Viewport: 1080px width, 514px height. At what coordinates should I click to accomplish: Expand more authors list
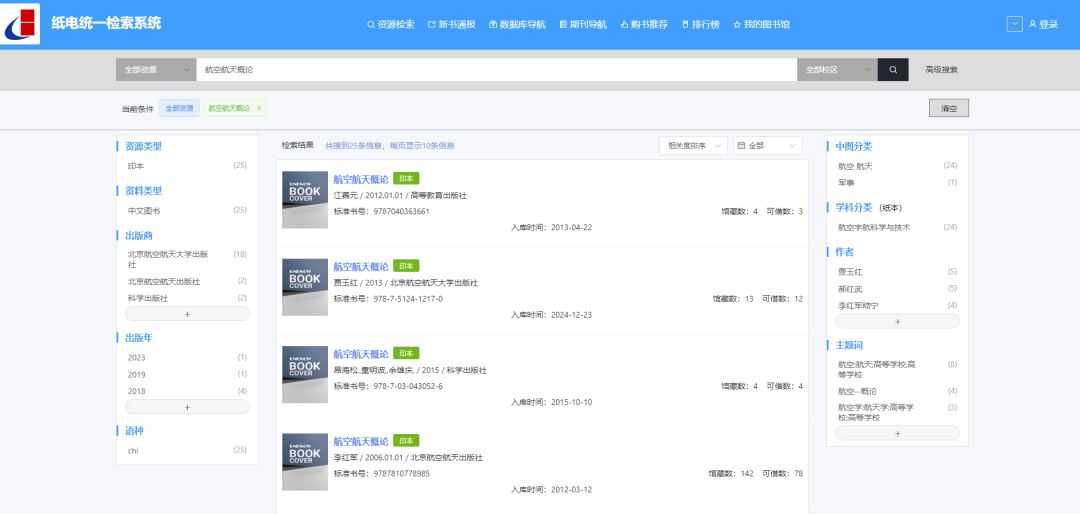pyautogui.click(x=896, y=321)
